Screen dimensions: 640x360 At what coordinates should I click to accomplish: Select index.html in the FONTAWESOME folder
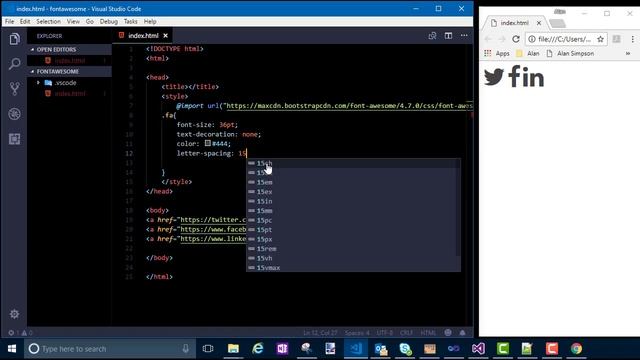69,93
